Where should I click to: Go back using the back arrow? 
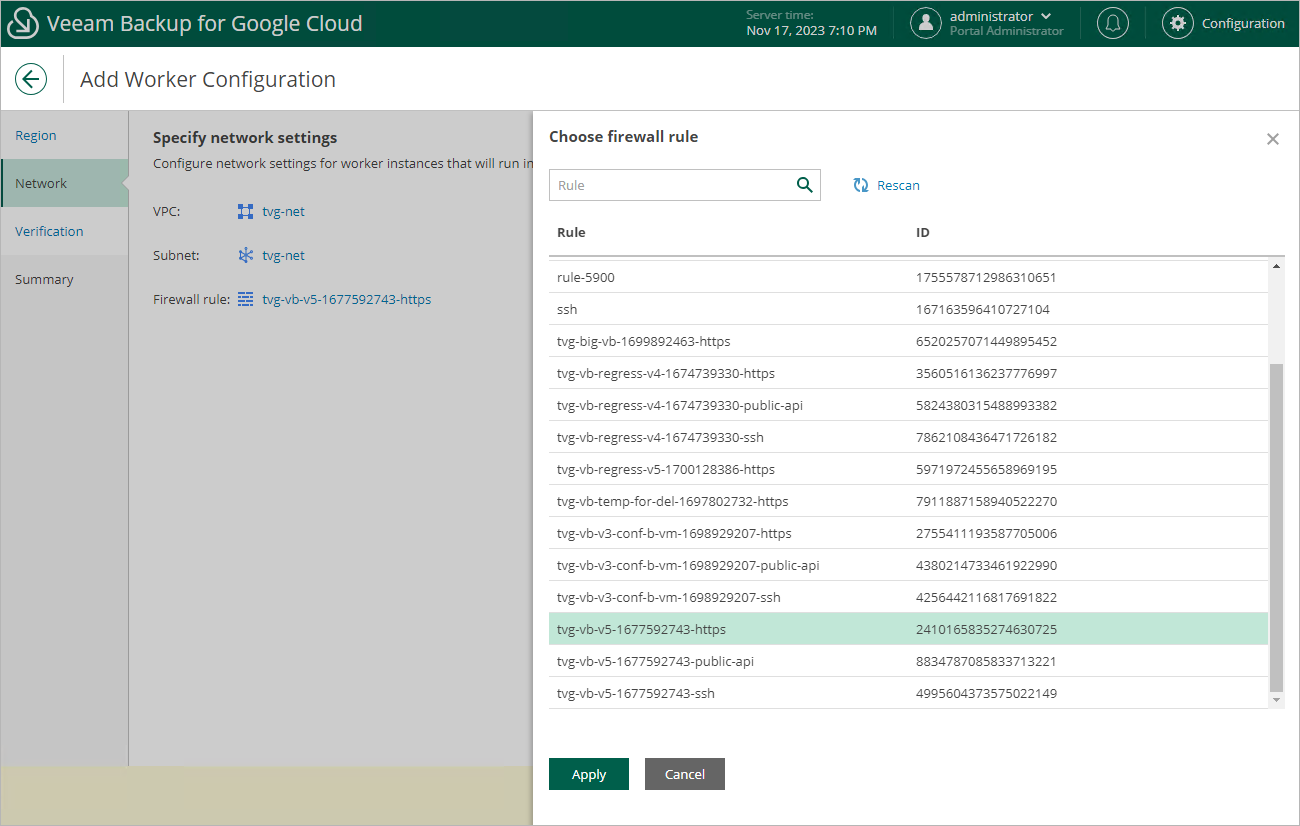(31, 80)
